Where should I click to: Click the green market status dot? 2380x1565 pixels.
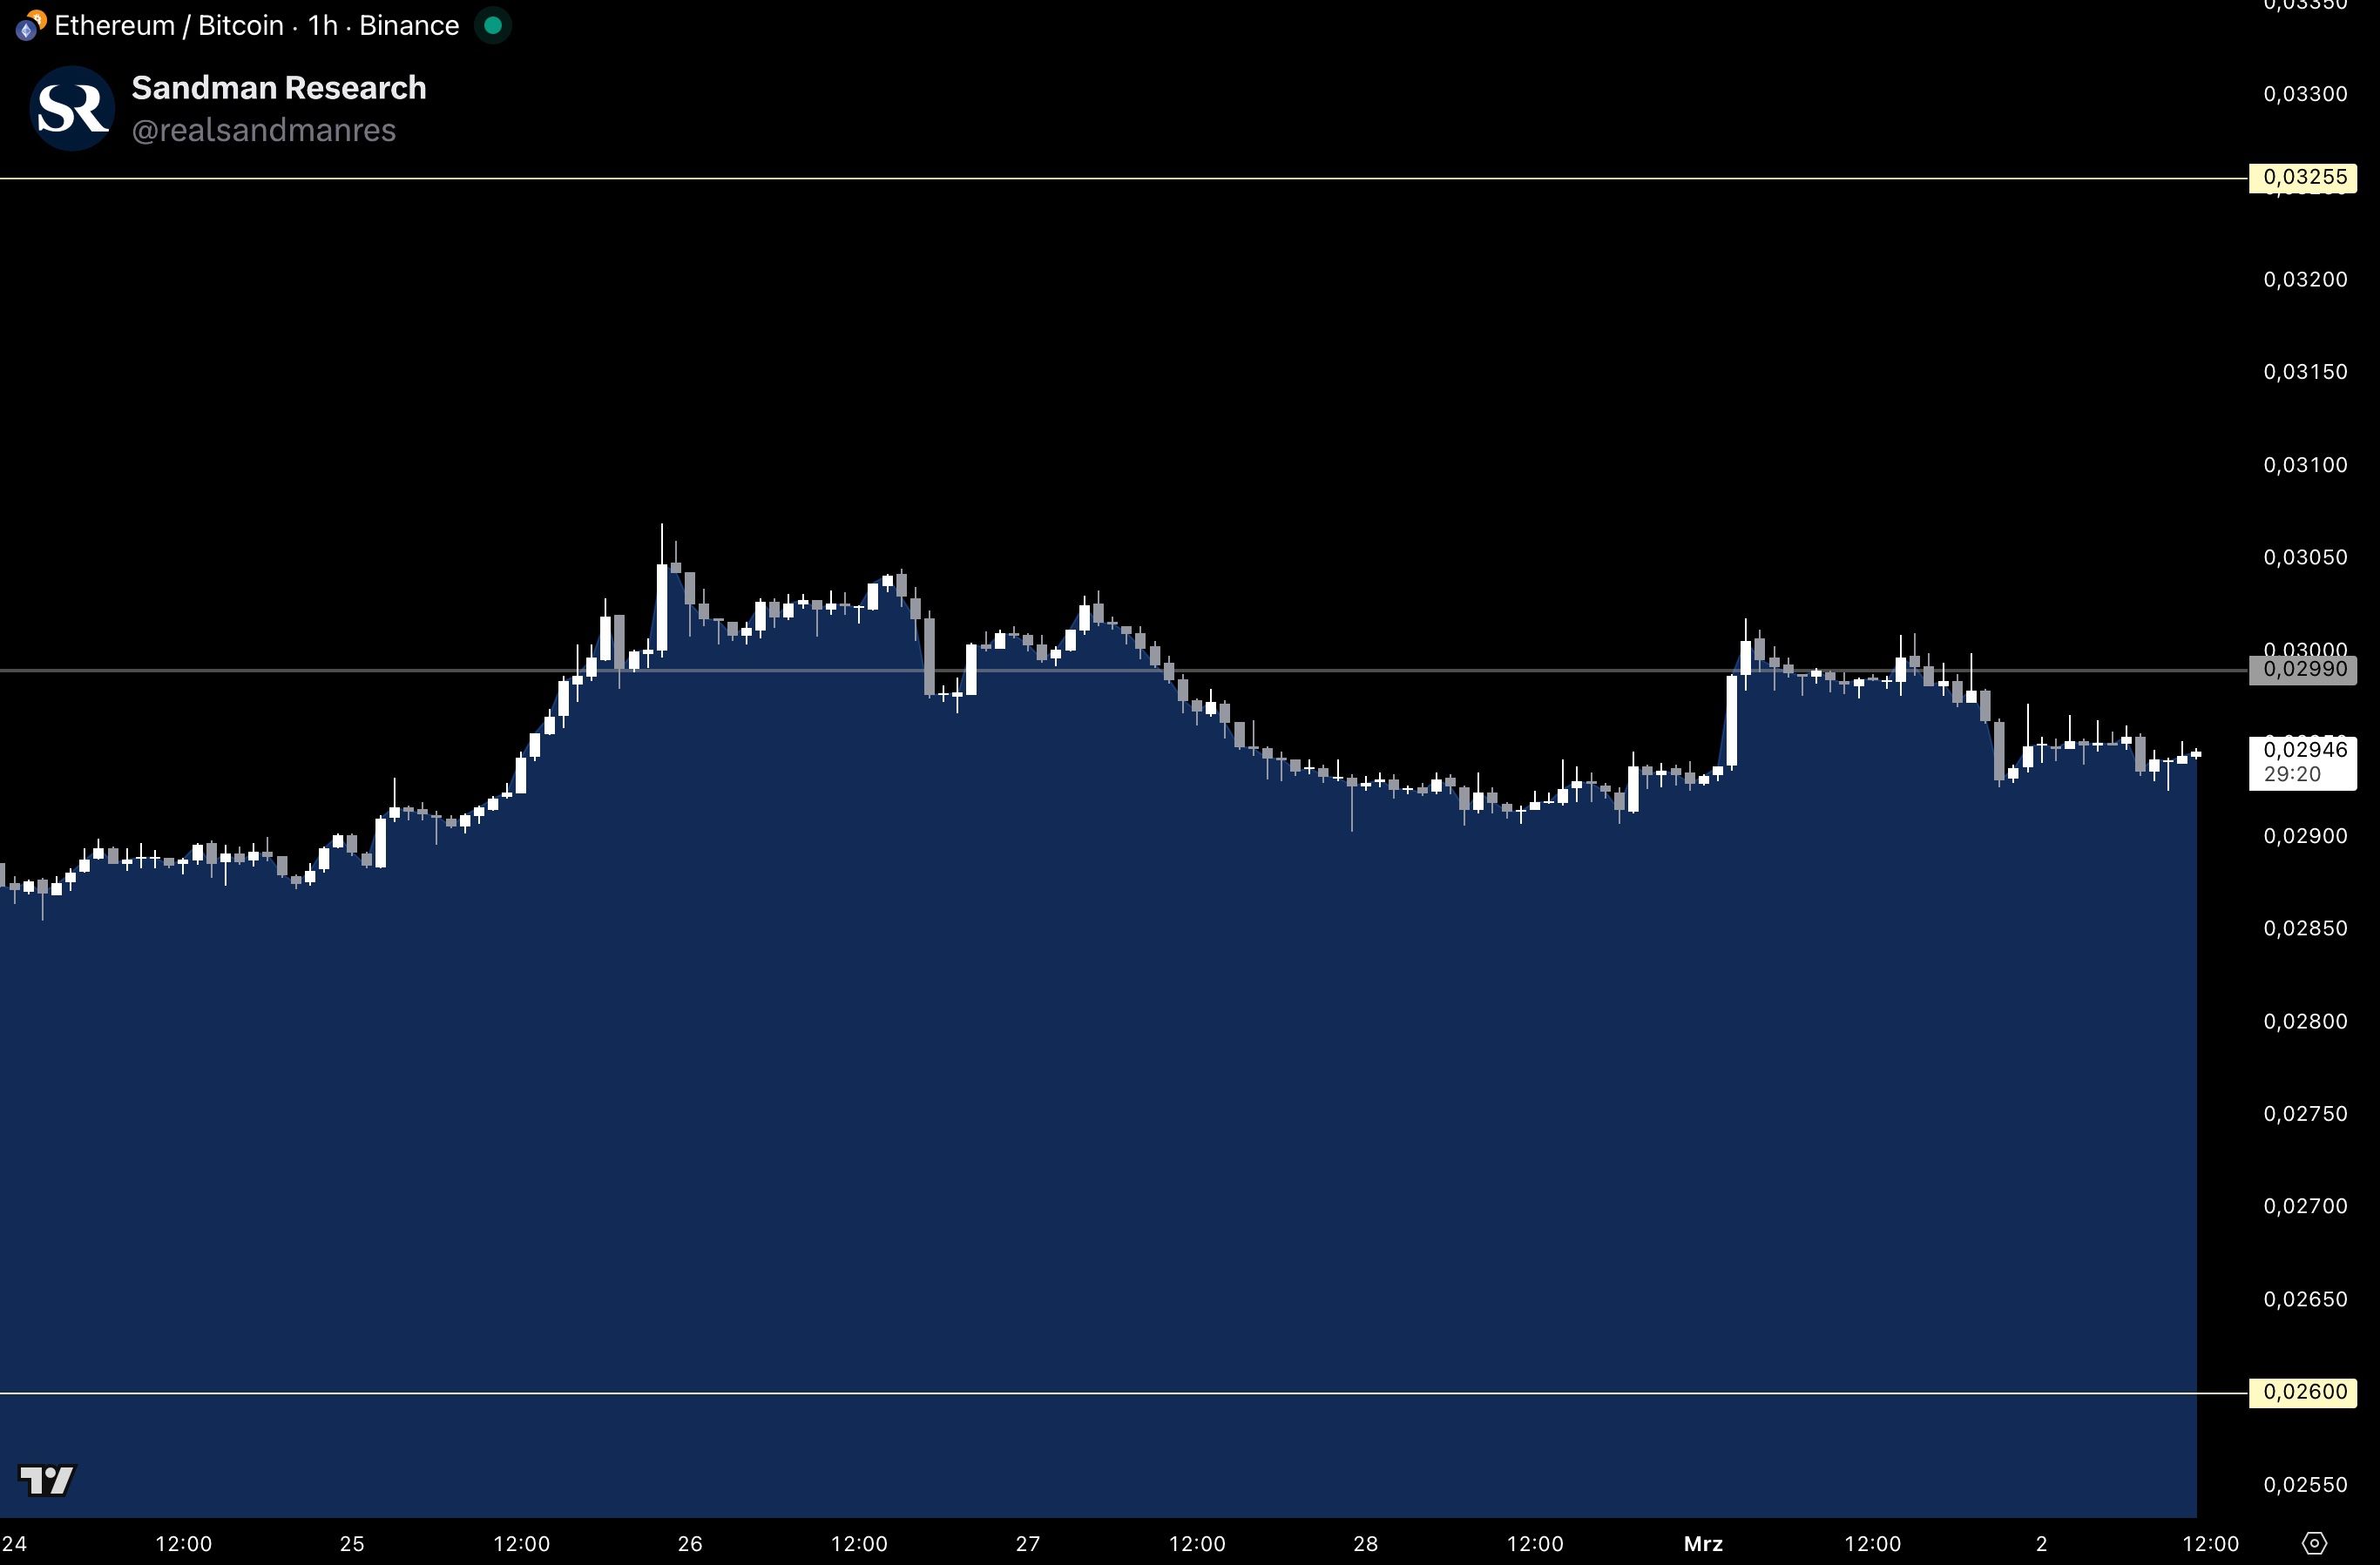[492, 25]
